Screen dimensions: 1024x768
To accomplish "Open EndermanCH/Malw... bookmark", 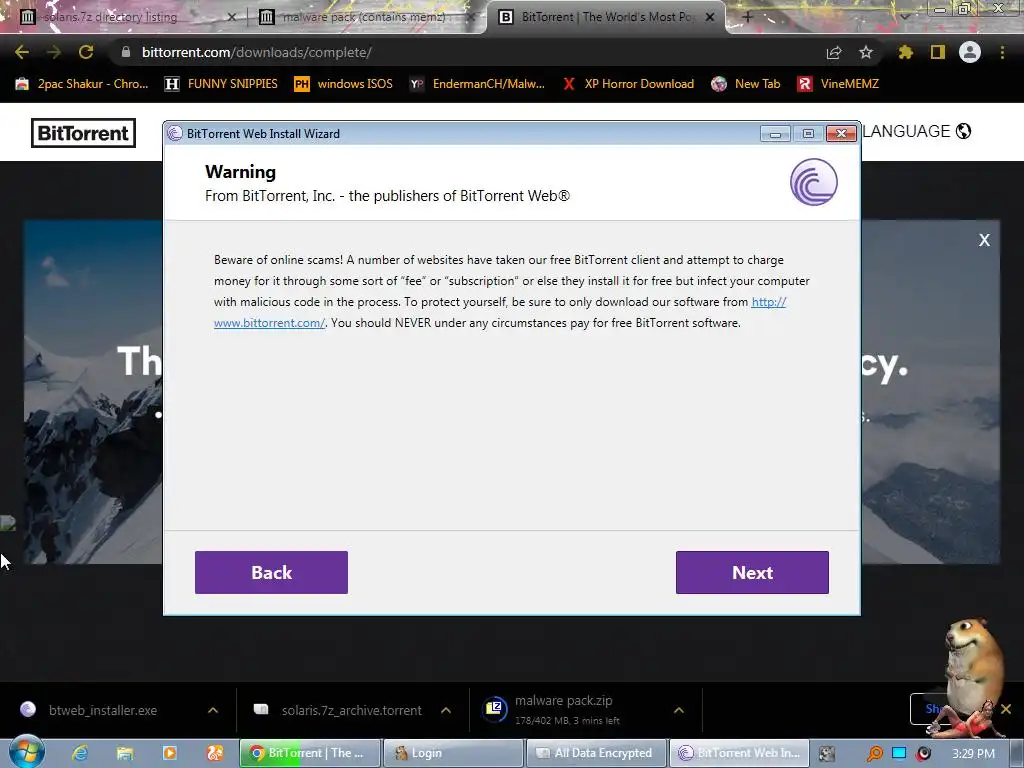I will tap(477, 84).
